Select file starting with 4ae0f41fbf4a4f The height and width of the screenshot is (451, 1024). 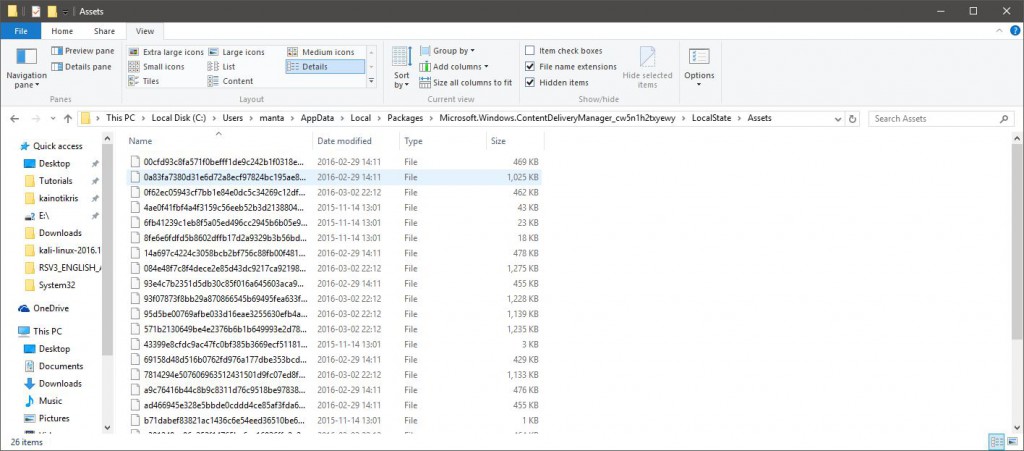coord(334,208)
